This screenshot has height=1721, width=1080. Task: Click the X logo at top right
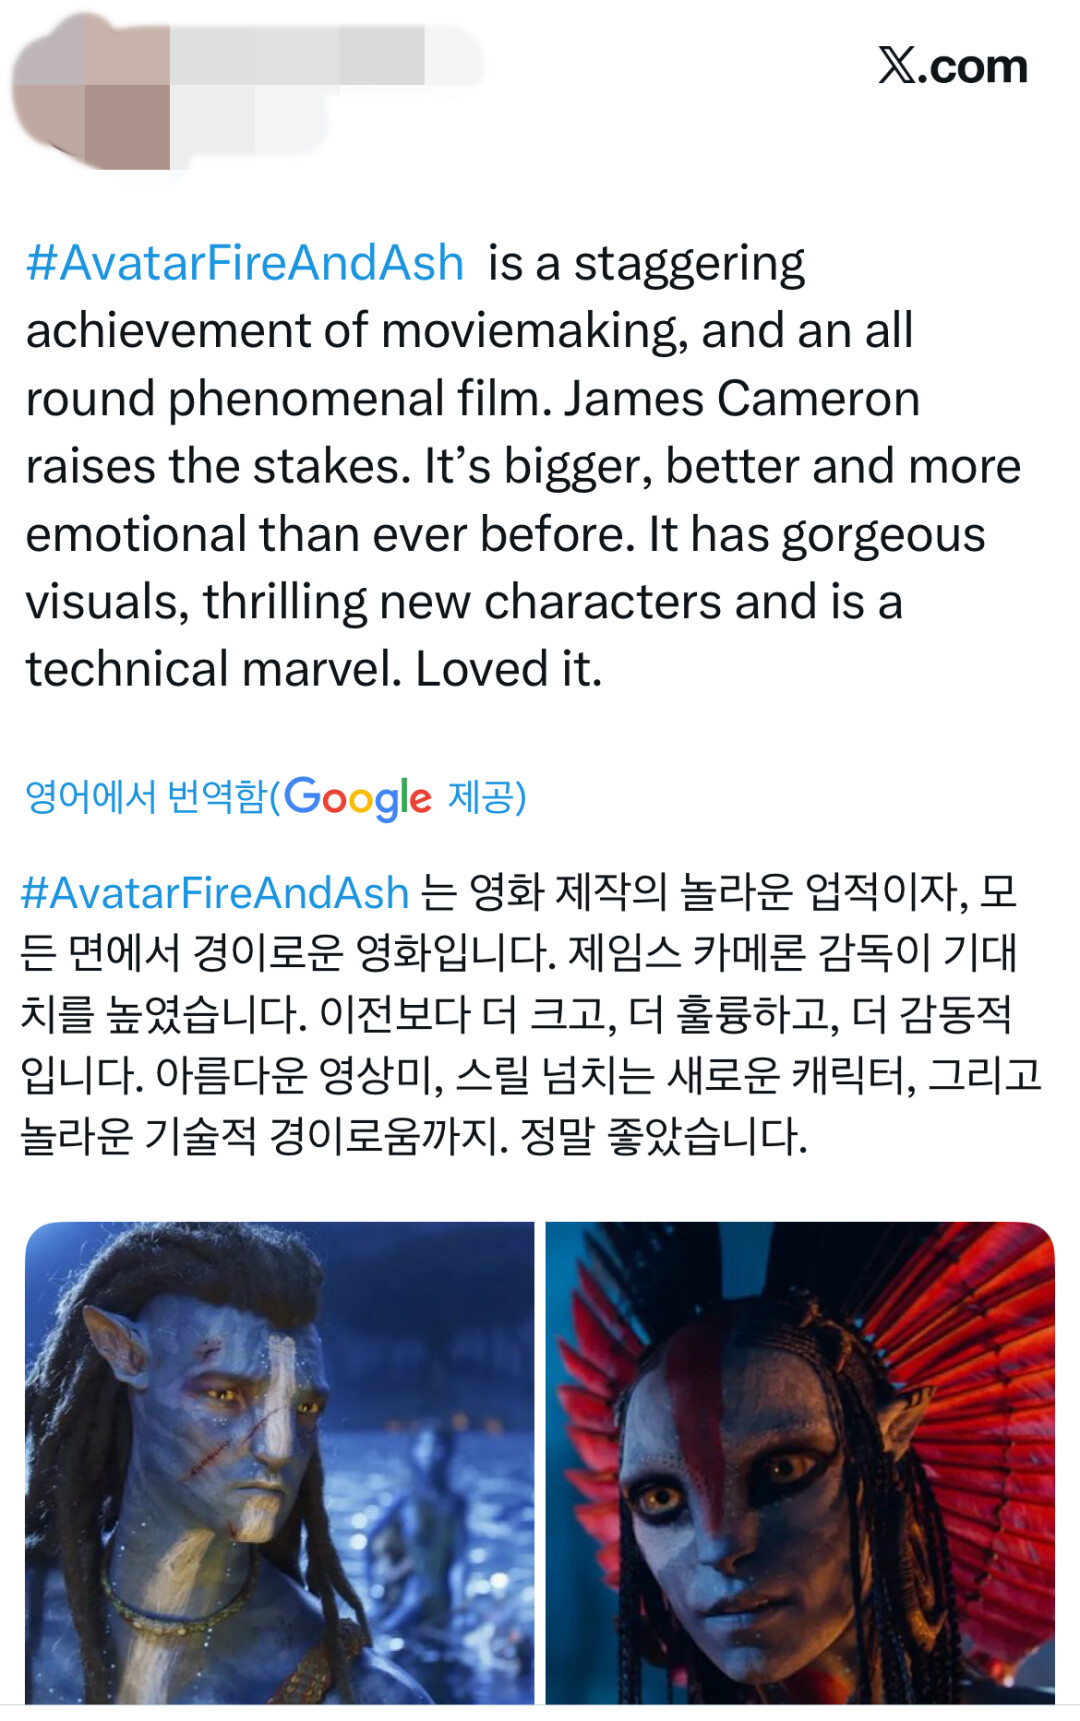coord(897,66)
